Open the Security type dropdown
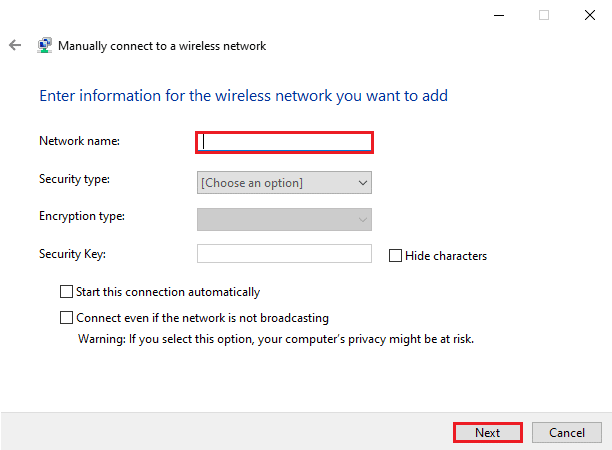Screen dimensions: 612x450 (x=284, y=182)
